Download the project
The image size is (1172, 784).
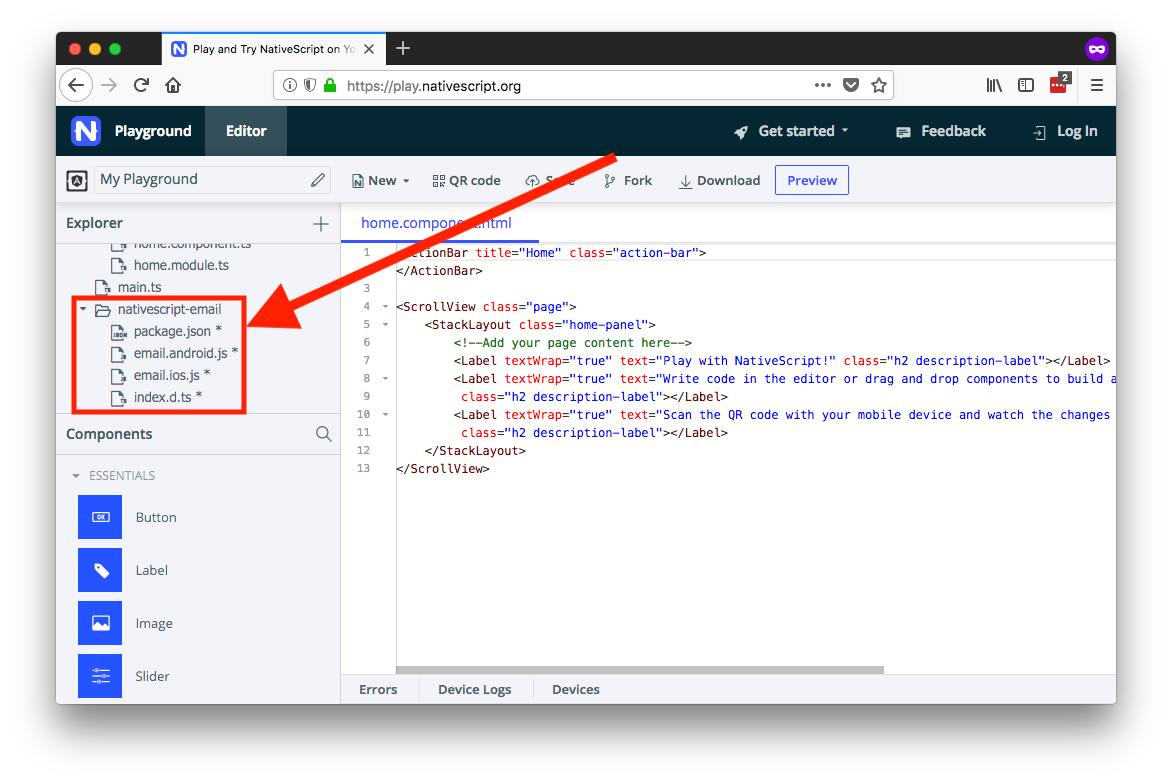[x=719, y=180]
